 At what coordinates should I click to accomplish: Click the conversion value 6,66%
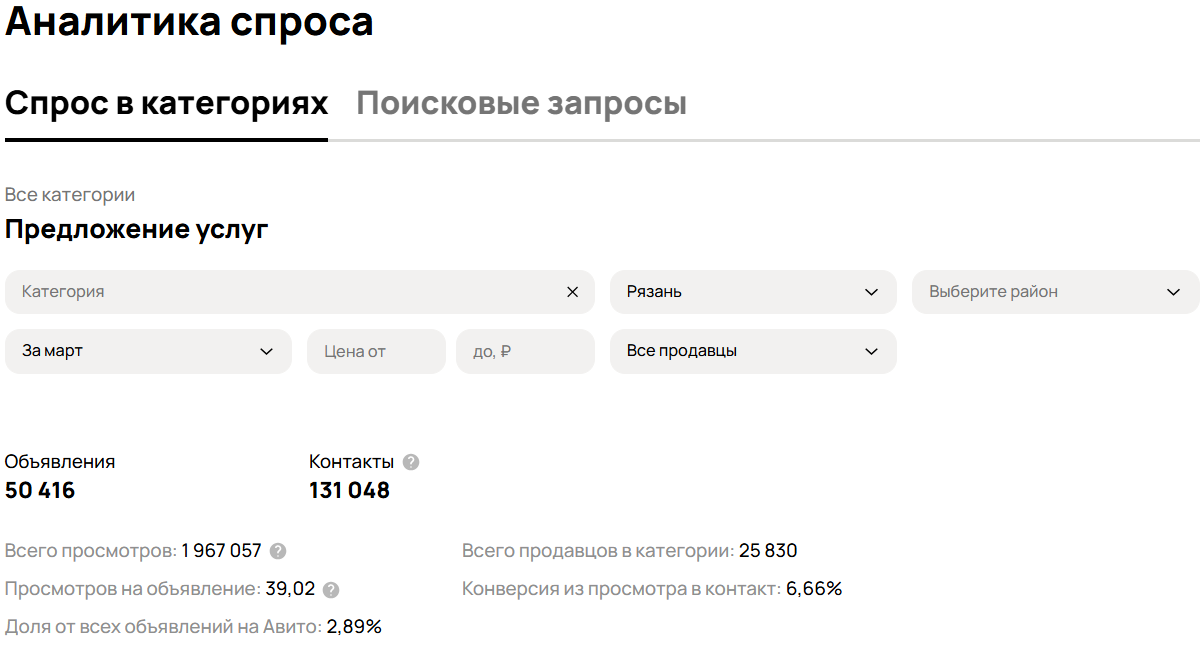click(814, 589)
